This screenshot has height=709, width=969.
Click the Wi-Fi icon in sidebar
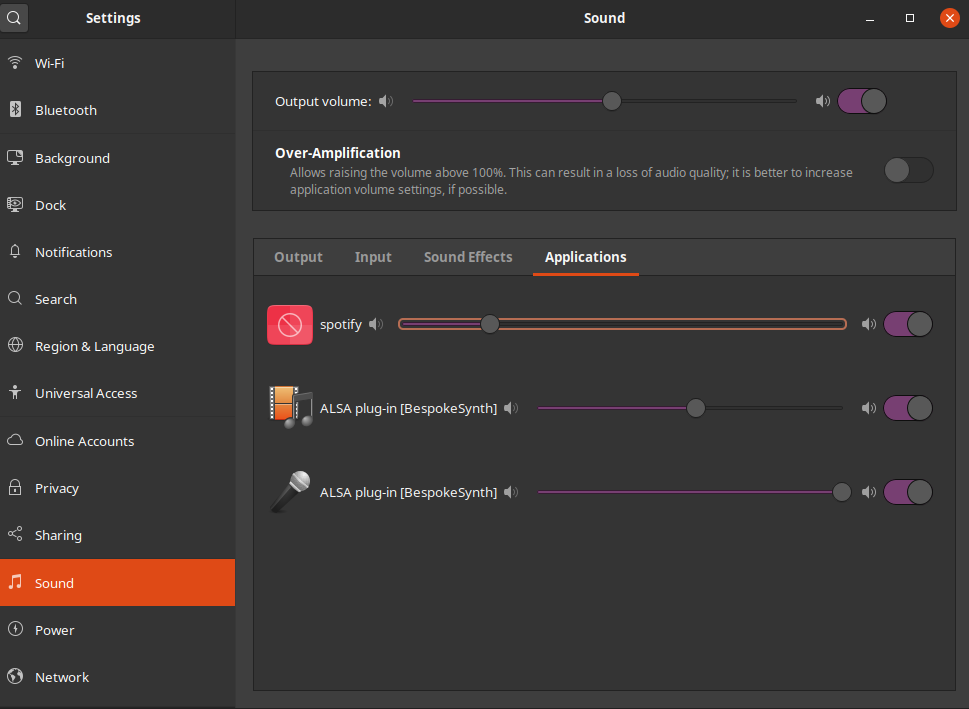point(16,63)
